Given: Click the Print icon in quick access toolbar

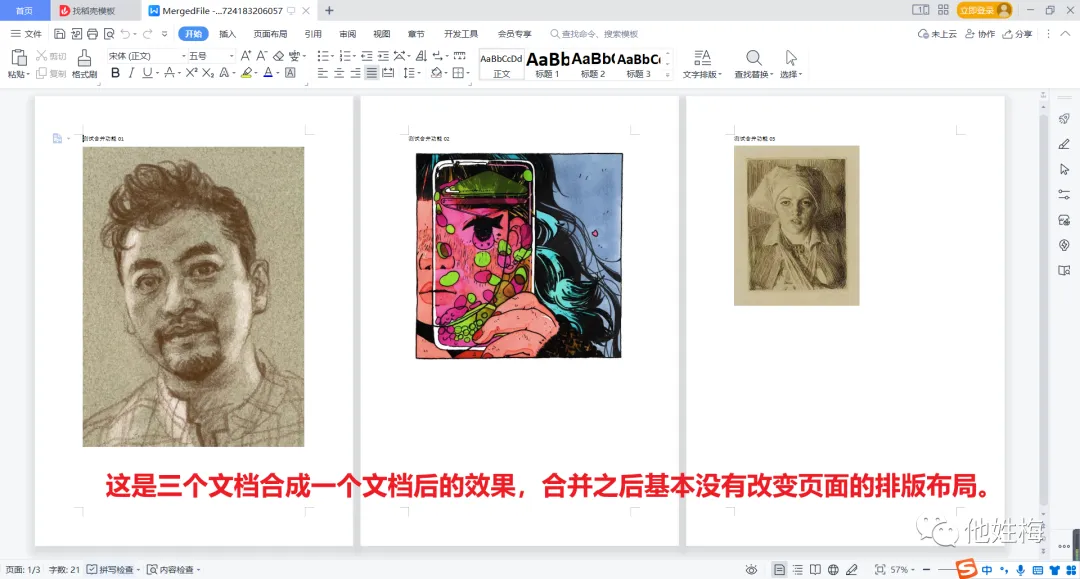Looking at the screenshot, I should pyautogui.click(x=92, y=34).
